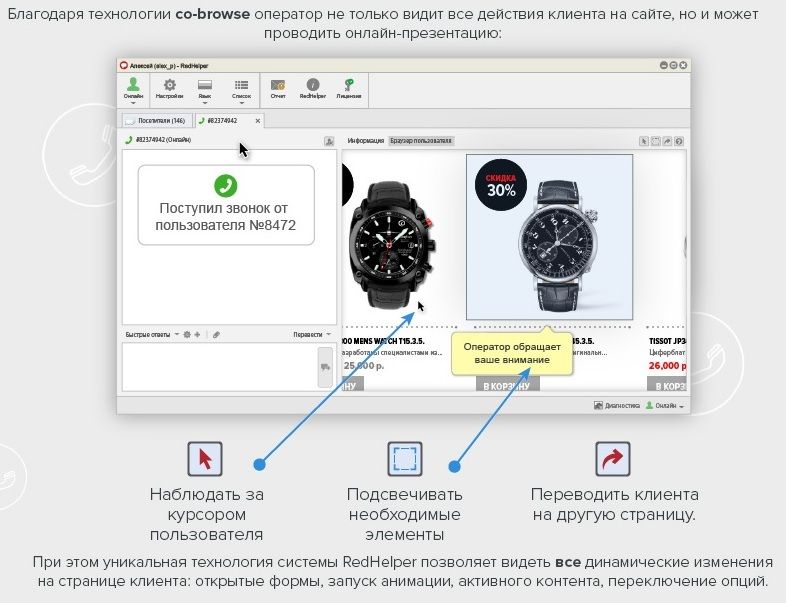Screen dimensions: 786x603
Task: Click the large red cursor icon
Action: (205, 459)
